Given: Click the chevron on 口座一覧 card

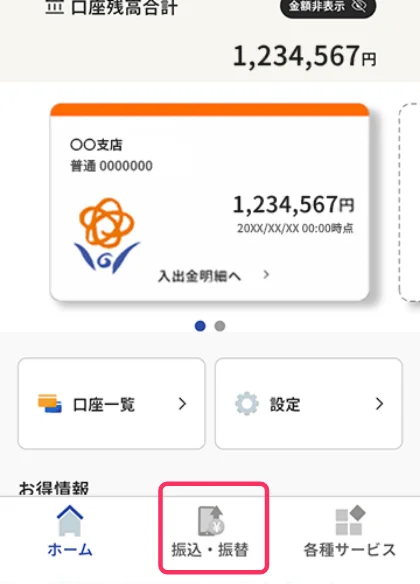Looking at the screenshot, I should [182, 404].
